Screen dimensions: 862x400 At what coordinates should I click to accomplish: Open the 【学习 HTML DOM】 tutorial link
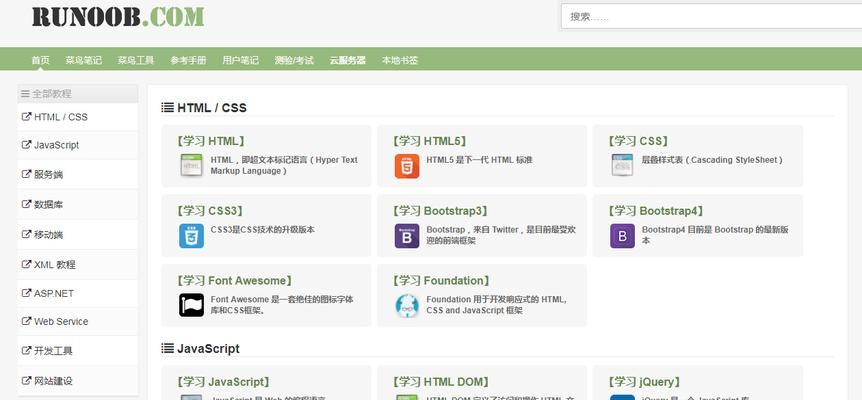click(x=441, y=382)
